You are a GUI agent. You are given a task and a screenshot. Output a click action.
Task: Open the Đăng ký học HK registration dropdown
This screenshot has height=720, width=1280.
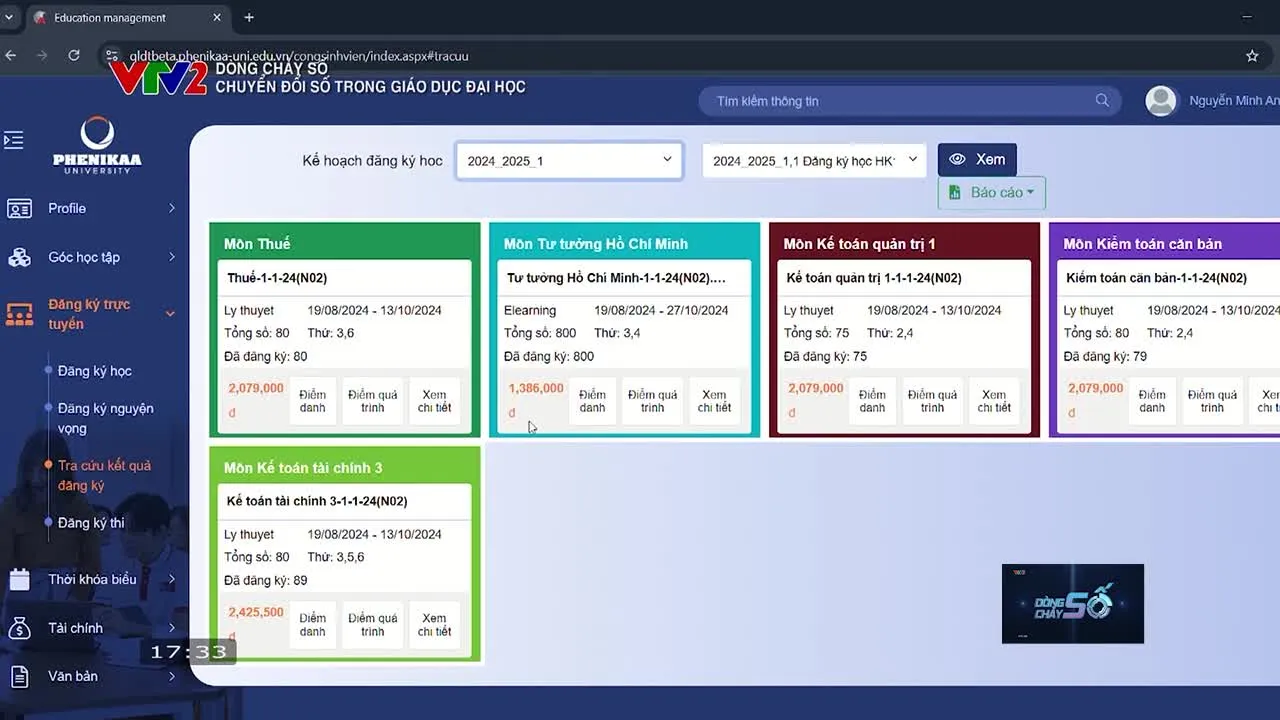click(814, 160)
